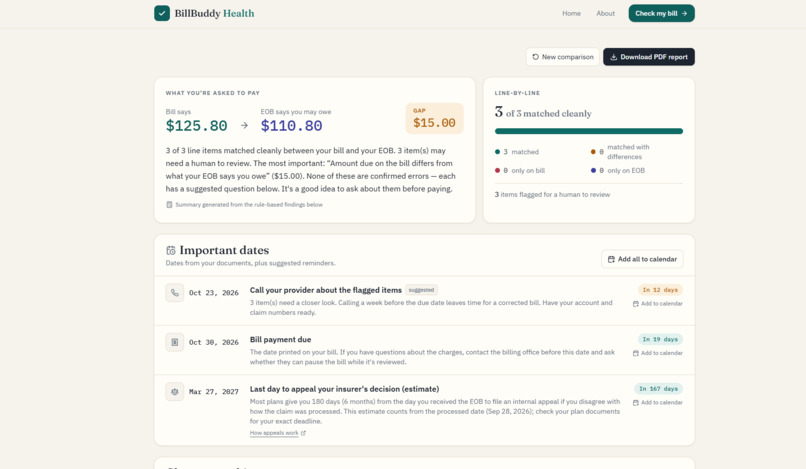Click the orange matched with differences dot

click(x=593, y=152)
